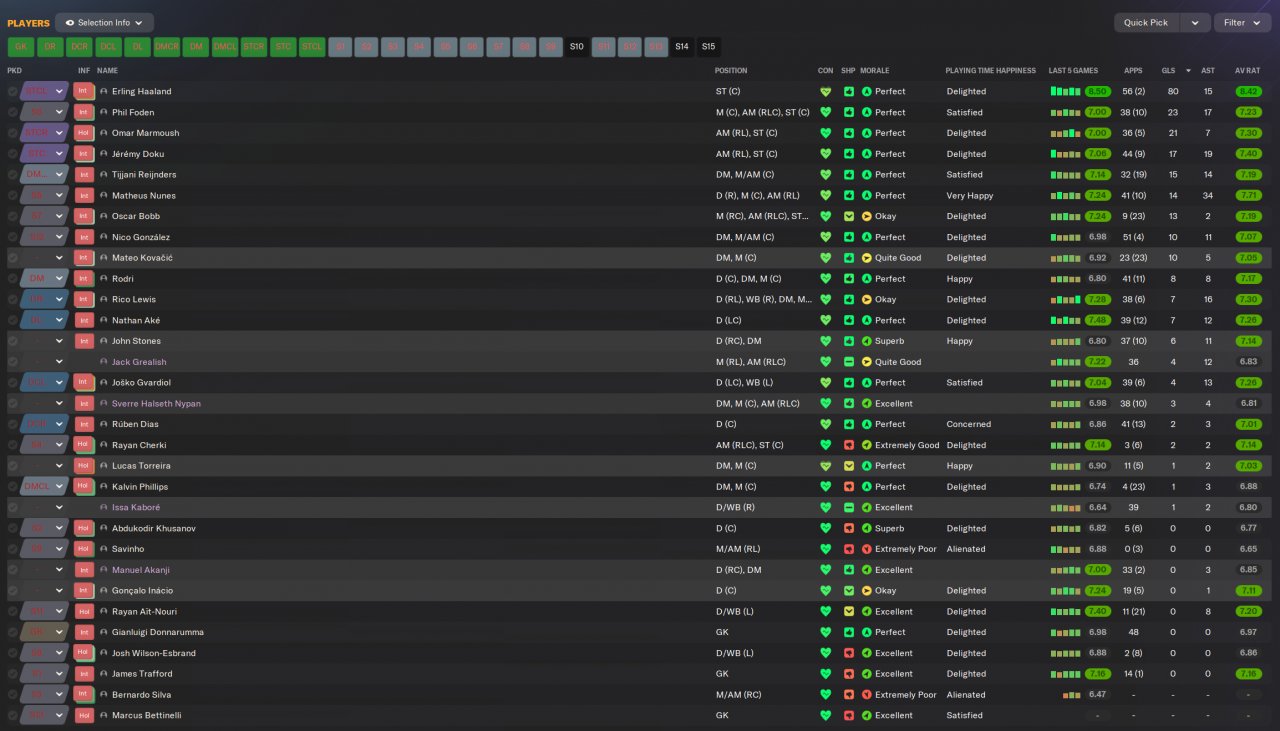Click the morale icon for Mateo Kovačić
The height and width of the screenshot is (731, 1280).
[866, 258]
